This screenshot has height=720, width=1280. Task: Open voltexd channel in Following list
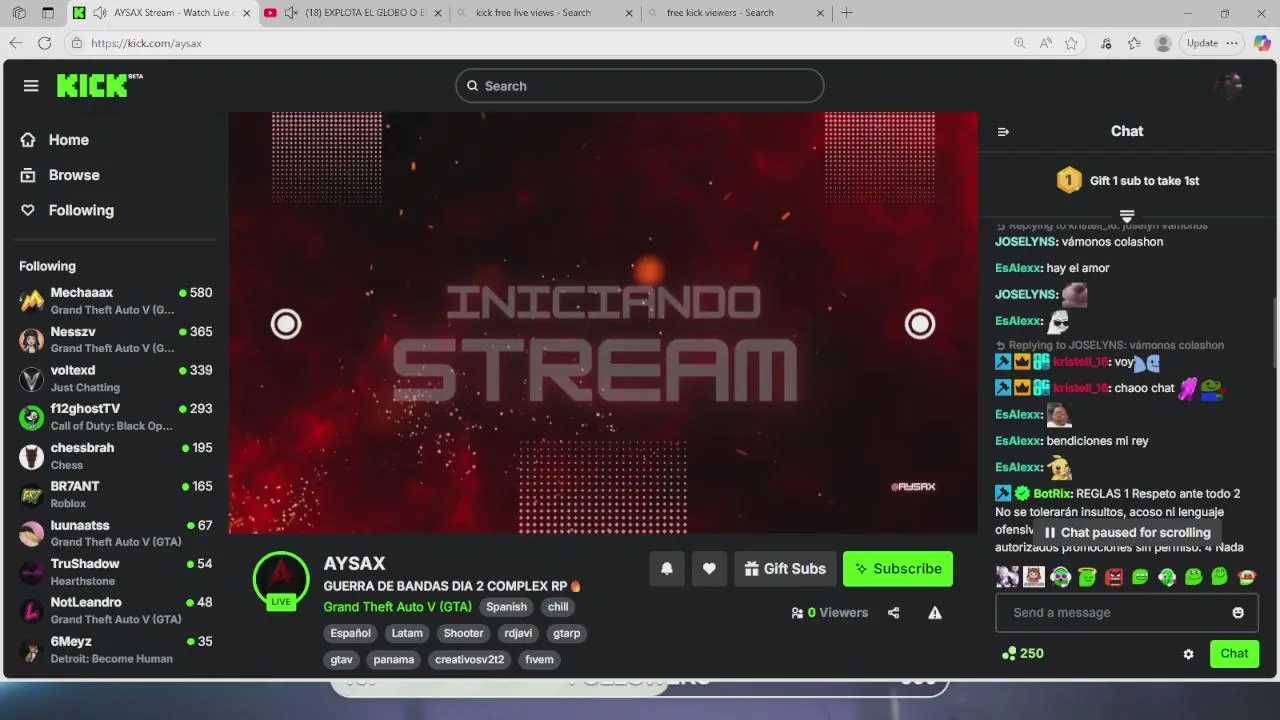[116, 378]
